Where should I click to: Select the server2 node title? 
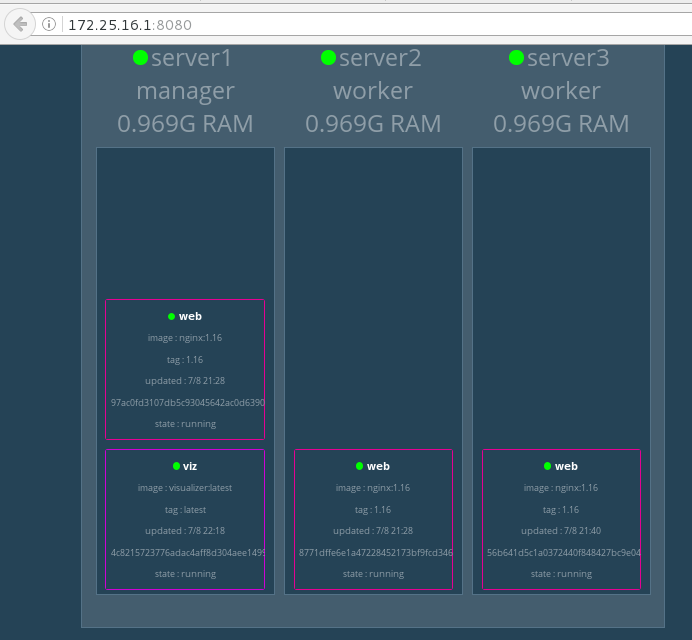click(x=380, y=58)
